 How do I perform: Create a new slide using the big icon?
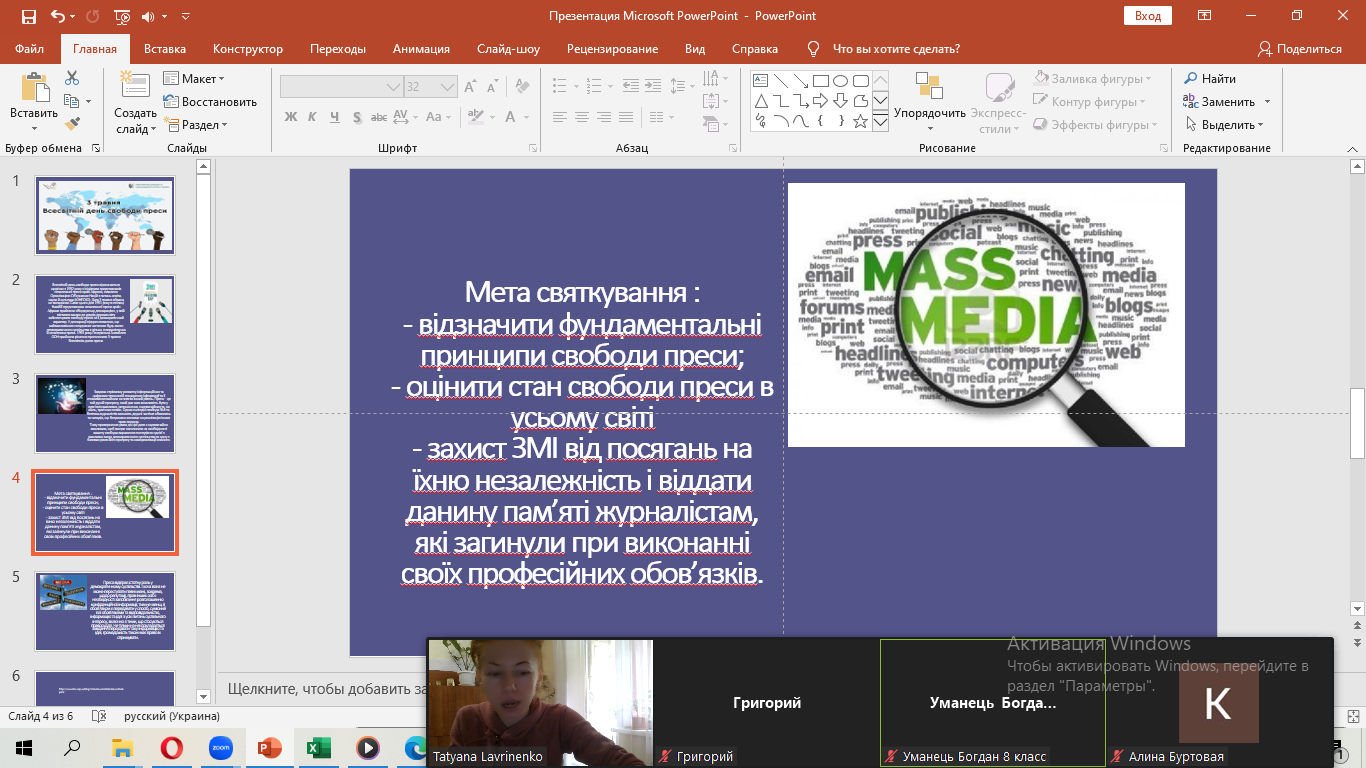point(135,88)
